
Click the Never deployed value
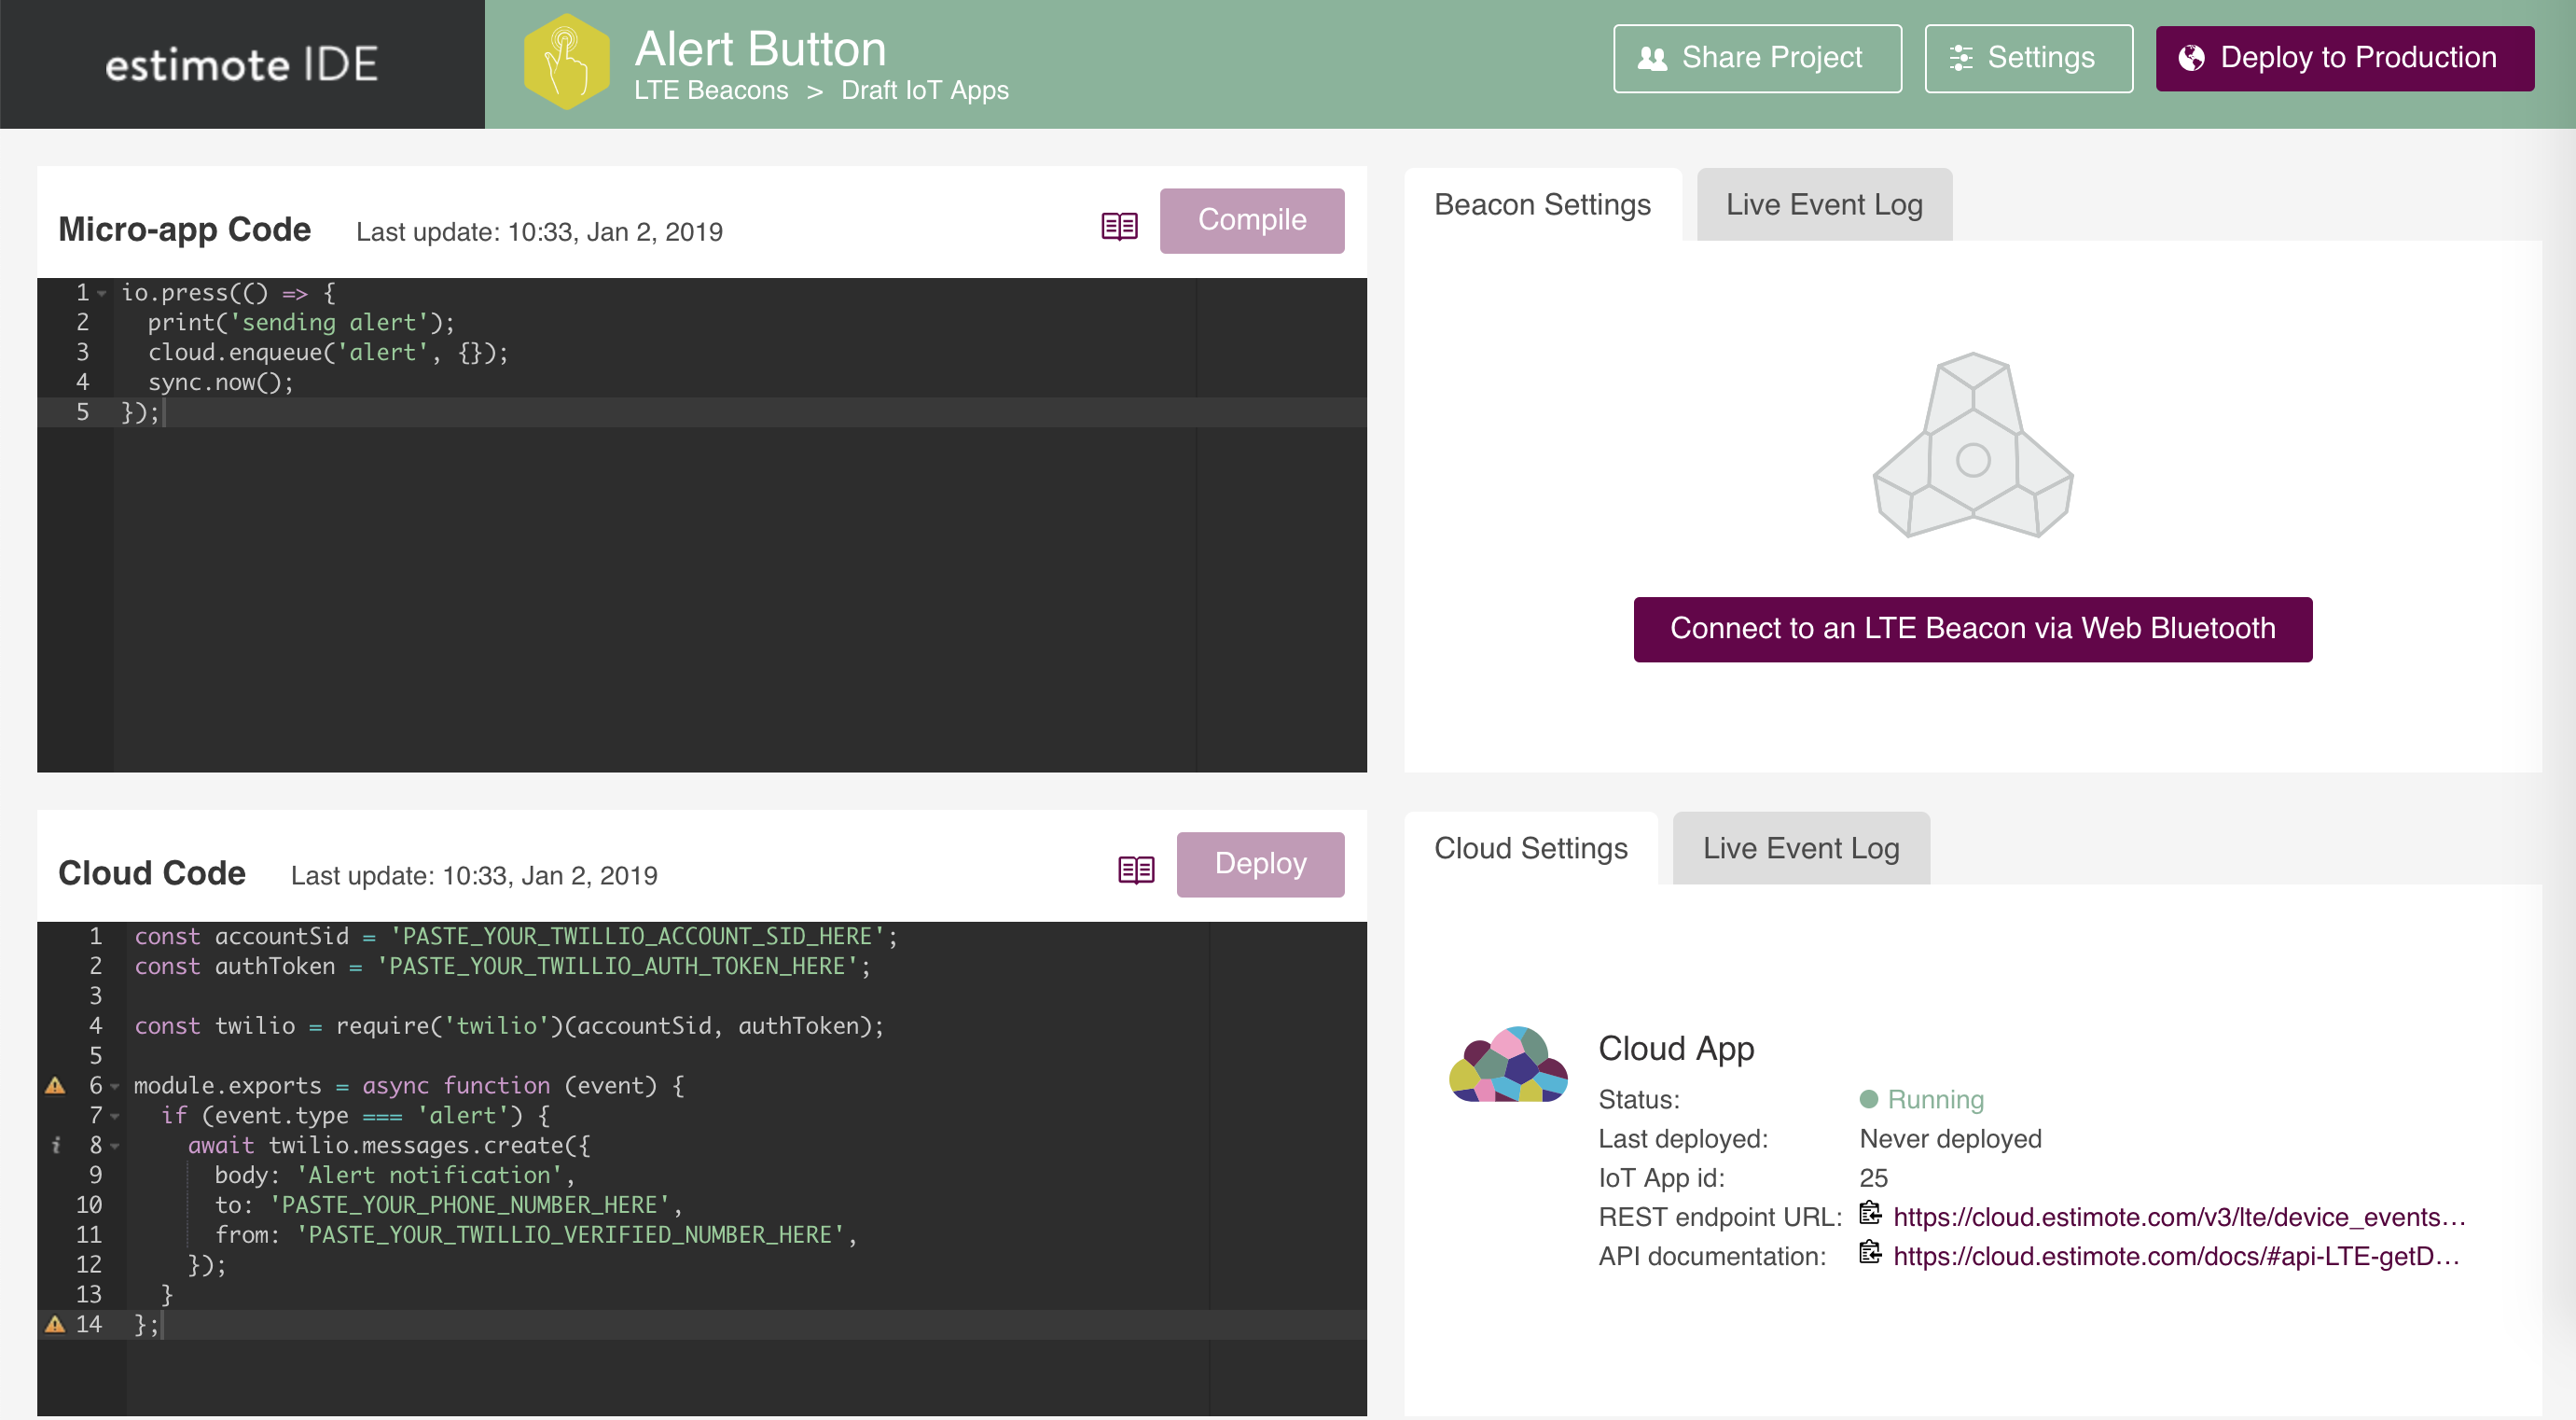coord(1950,1138)
